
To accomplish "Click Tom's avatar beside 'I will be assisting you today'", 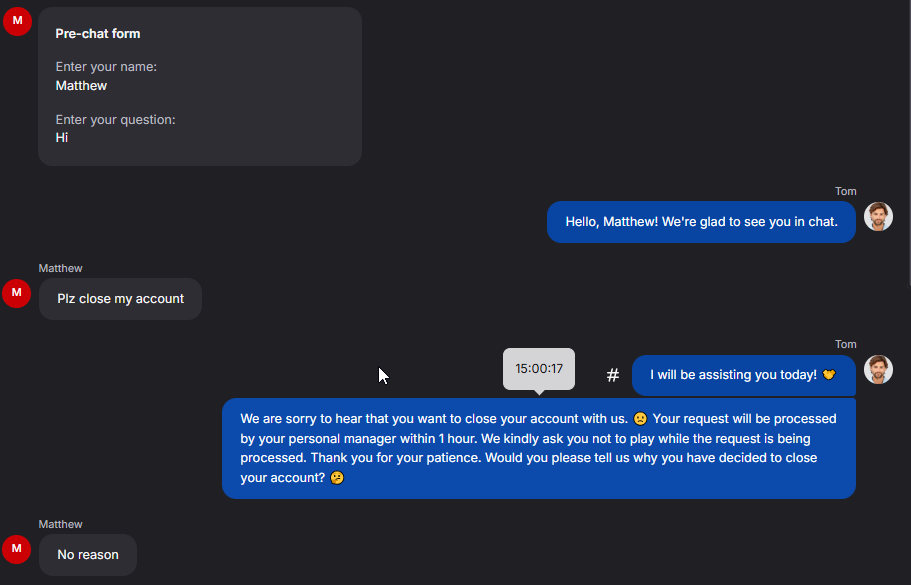I will (878, 369).
